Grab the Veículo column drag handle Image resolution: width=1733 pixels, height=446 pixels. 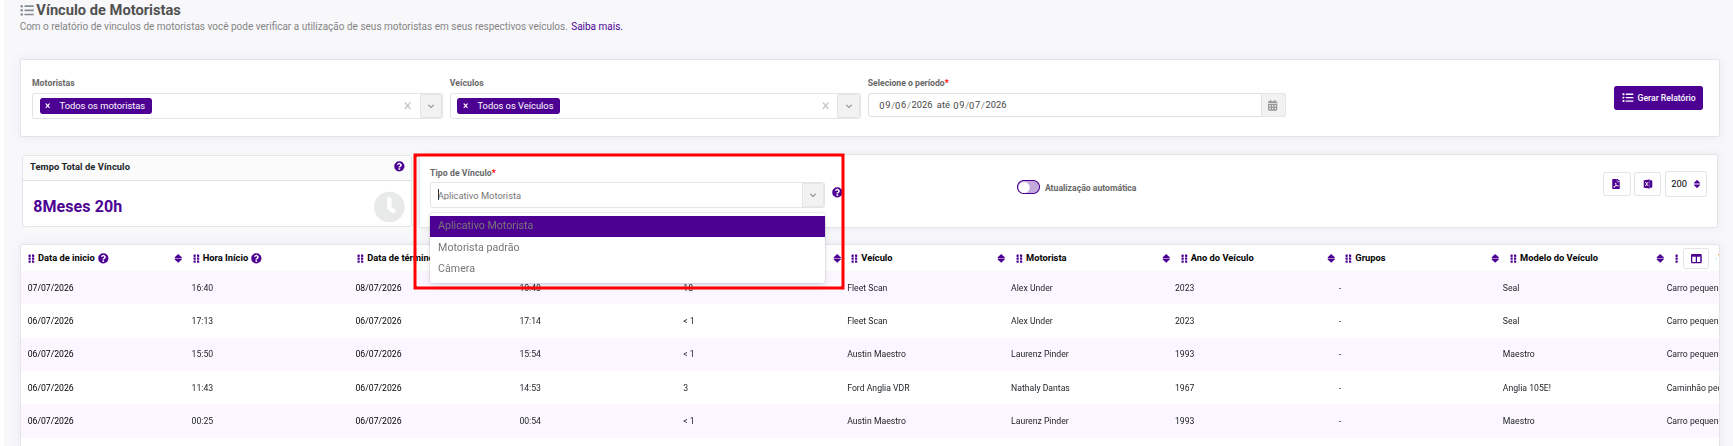(855, 258)
